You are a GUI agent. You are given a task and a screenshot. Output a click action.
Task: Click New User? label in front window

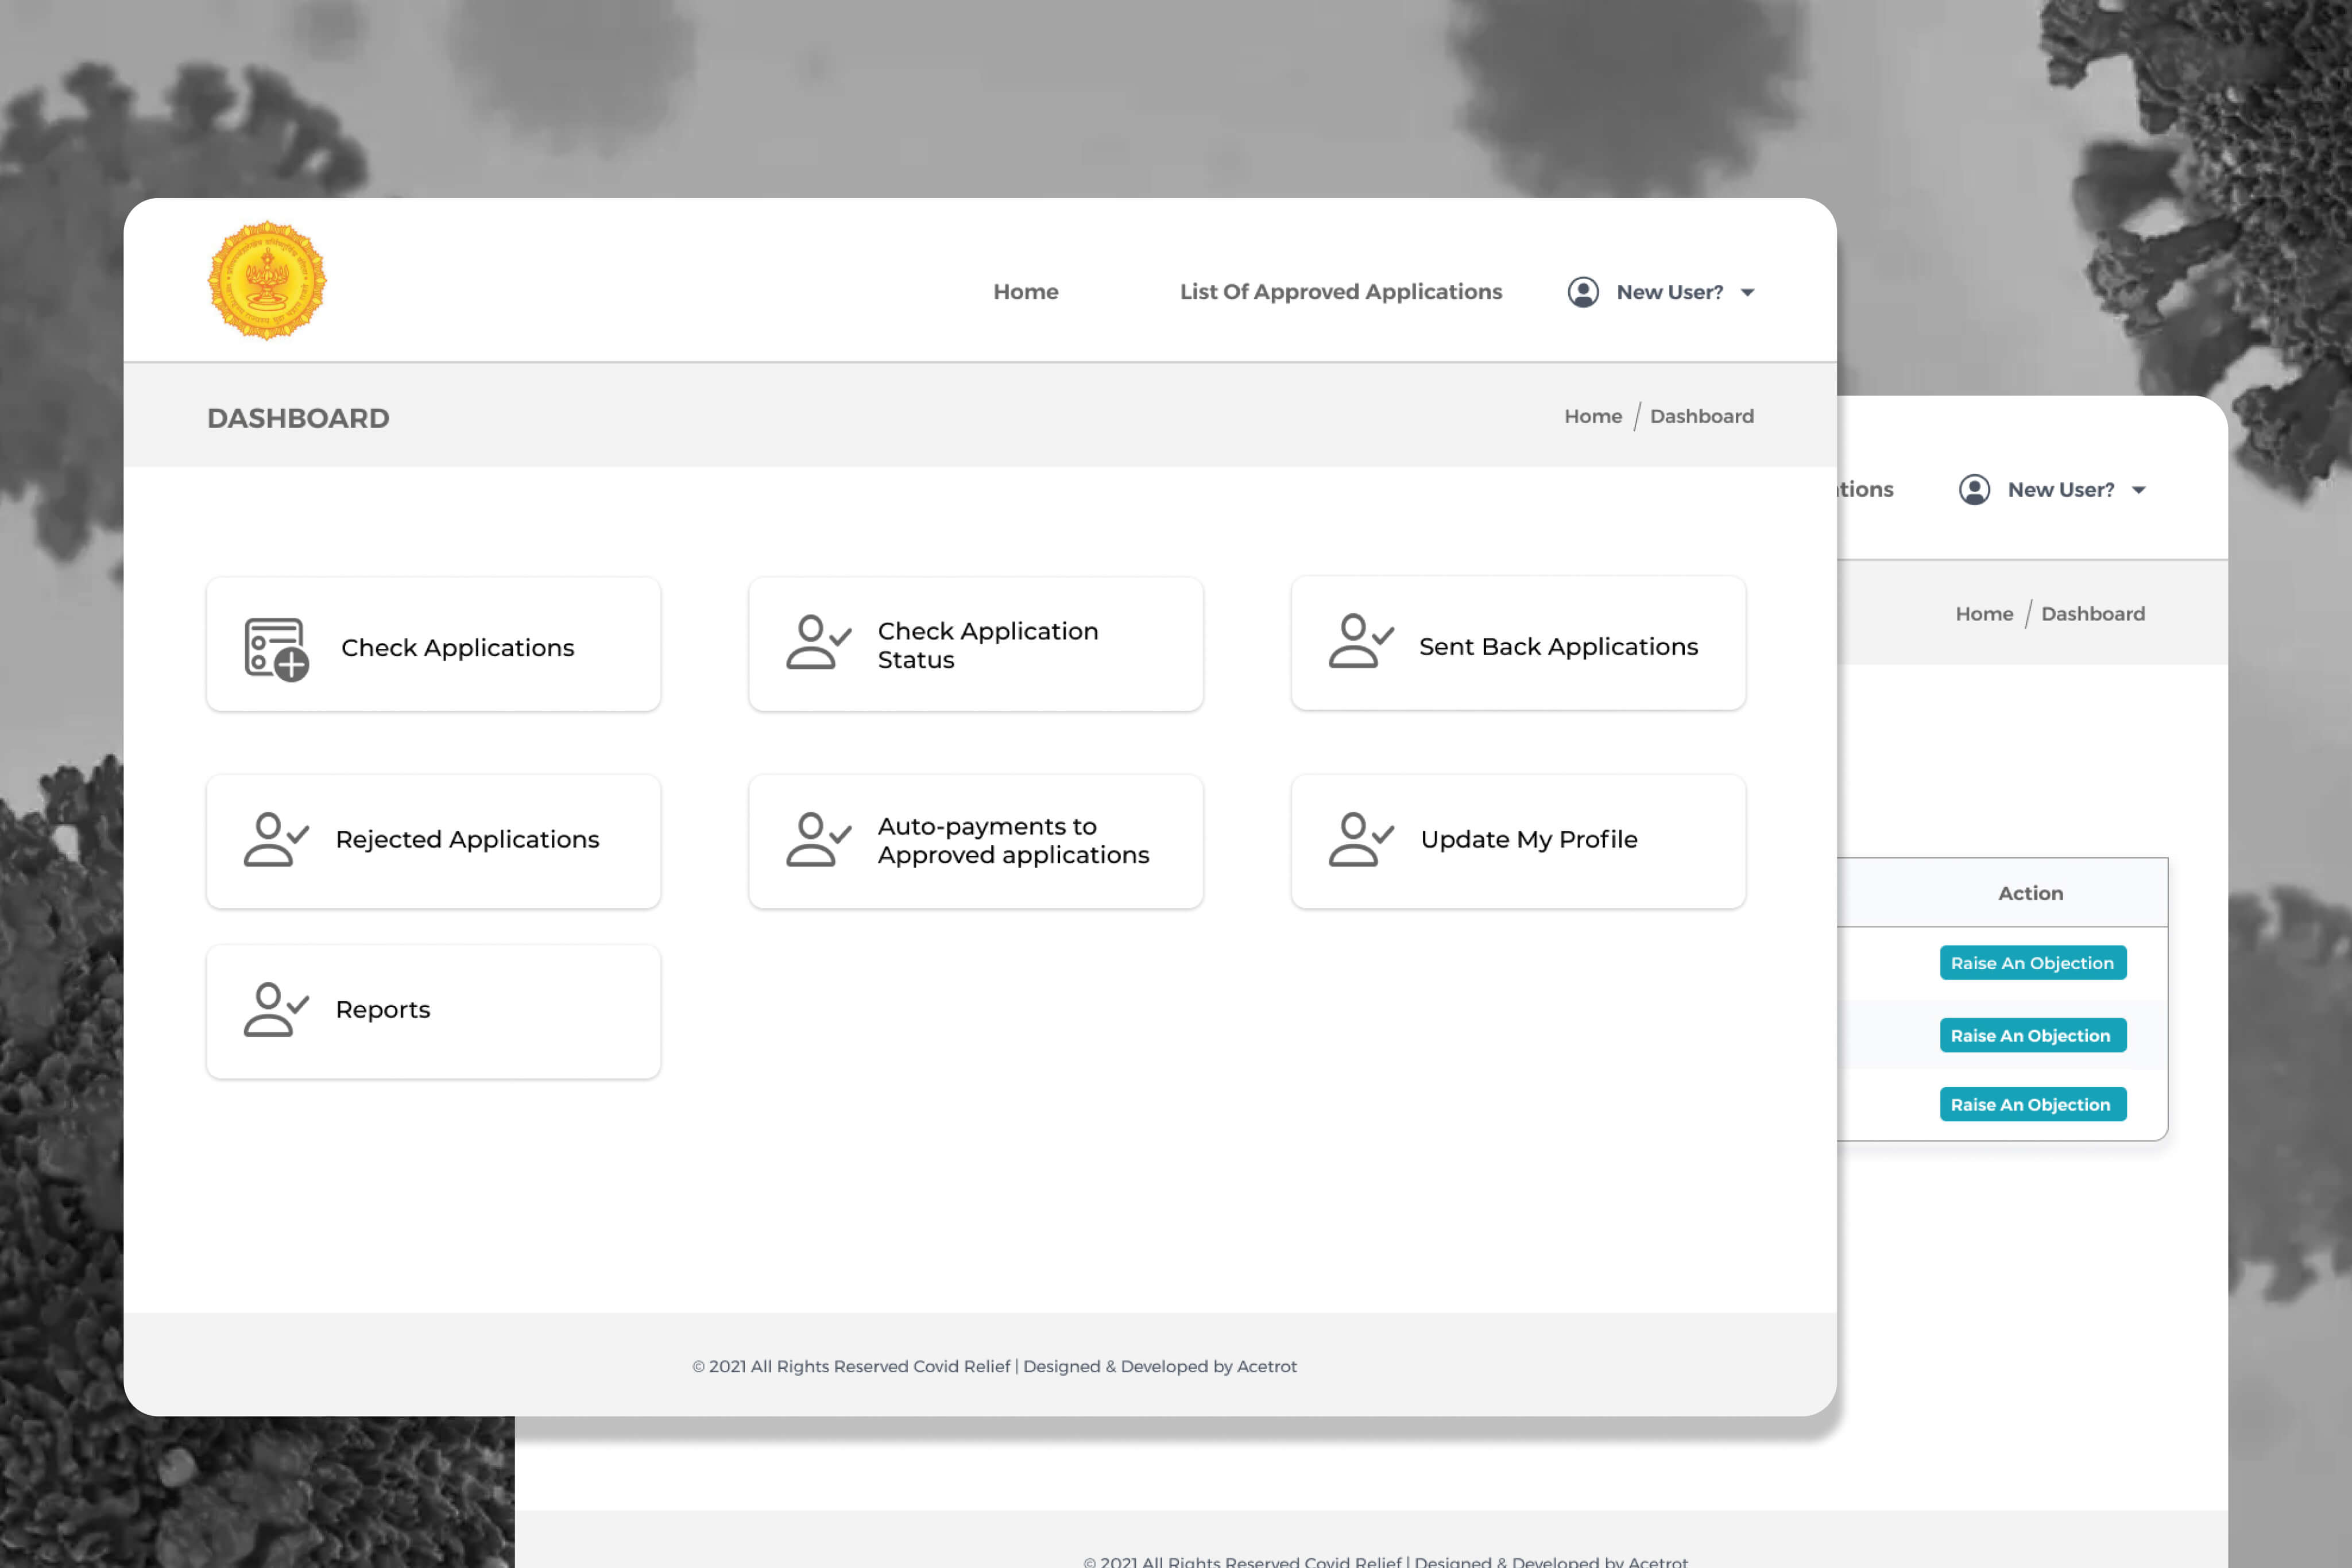(x=1669, y=292)
